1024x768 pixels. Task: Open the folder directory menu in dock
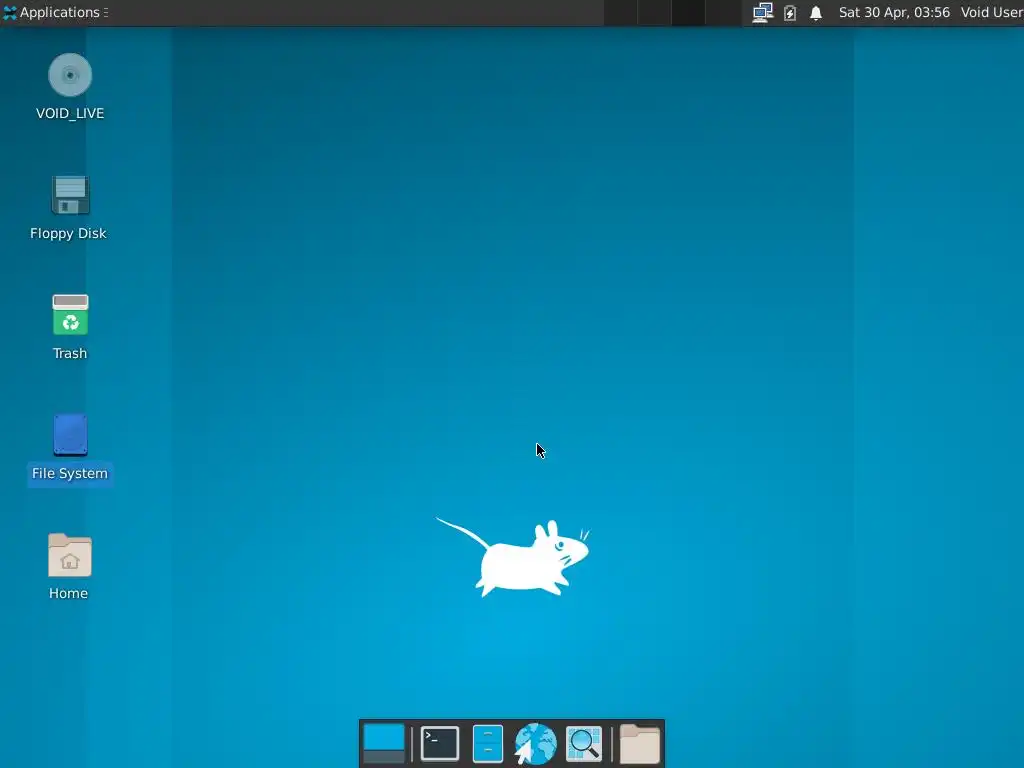(x=639, y=743)
